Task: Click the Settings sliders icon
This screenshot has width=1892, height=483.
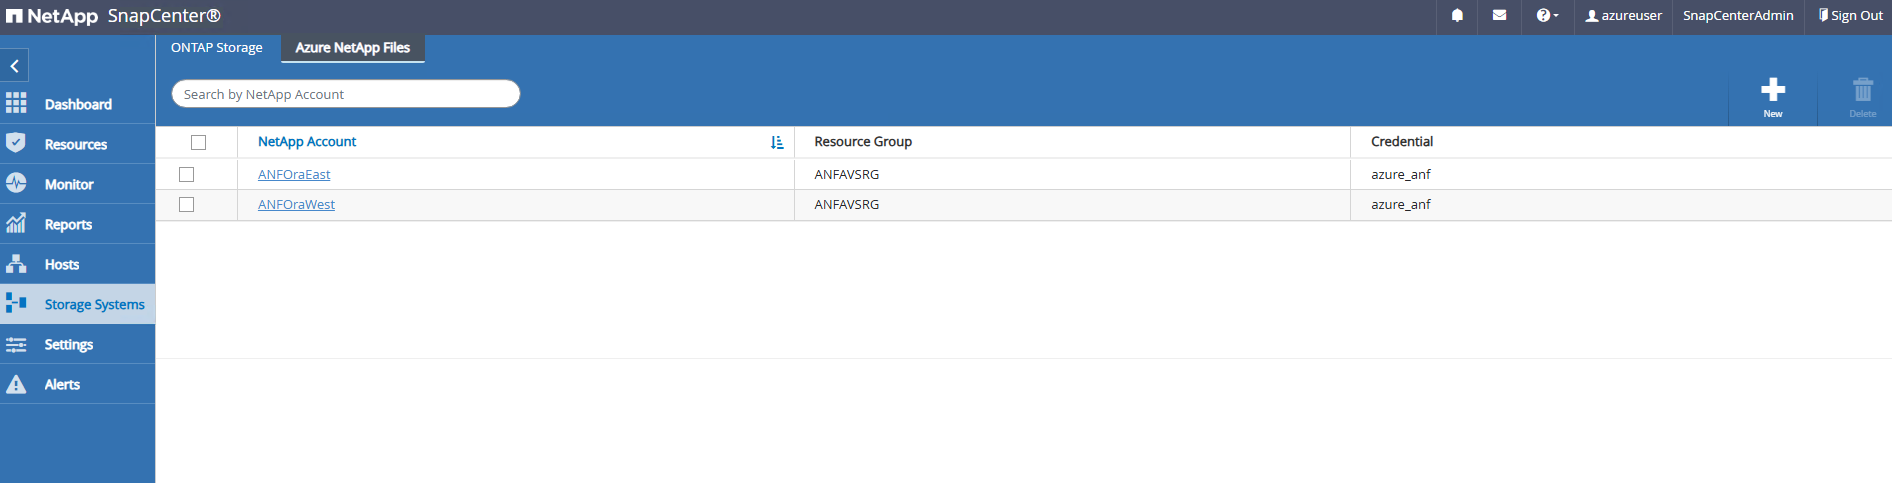Action: coord(16,344)
